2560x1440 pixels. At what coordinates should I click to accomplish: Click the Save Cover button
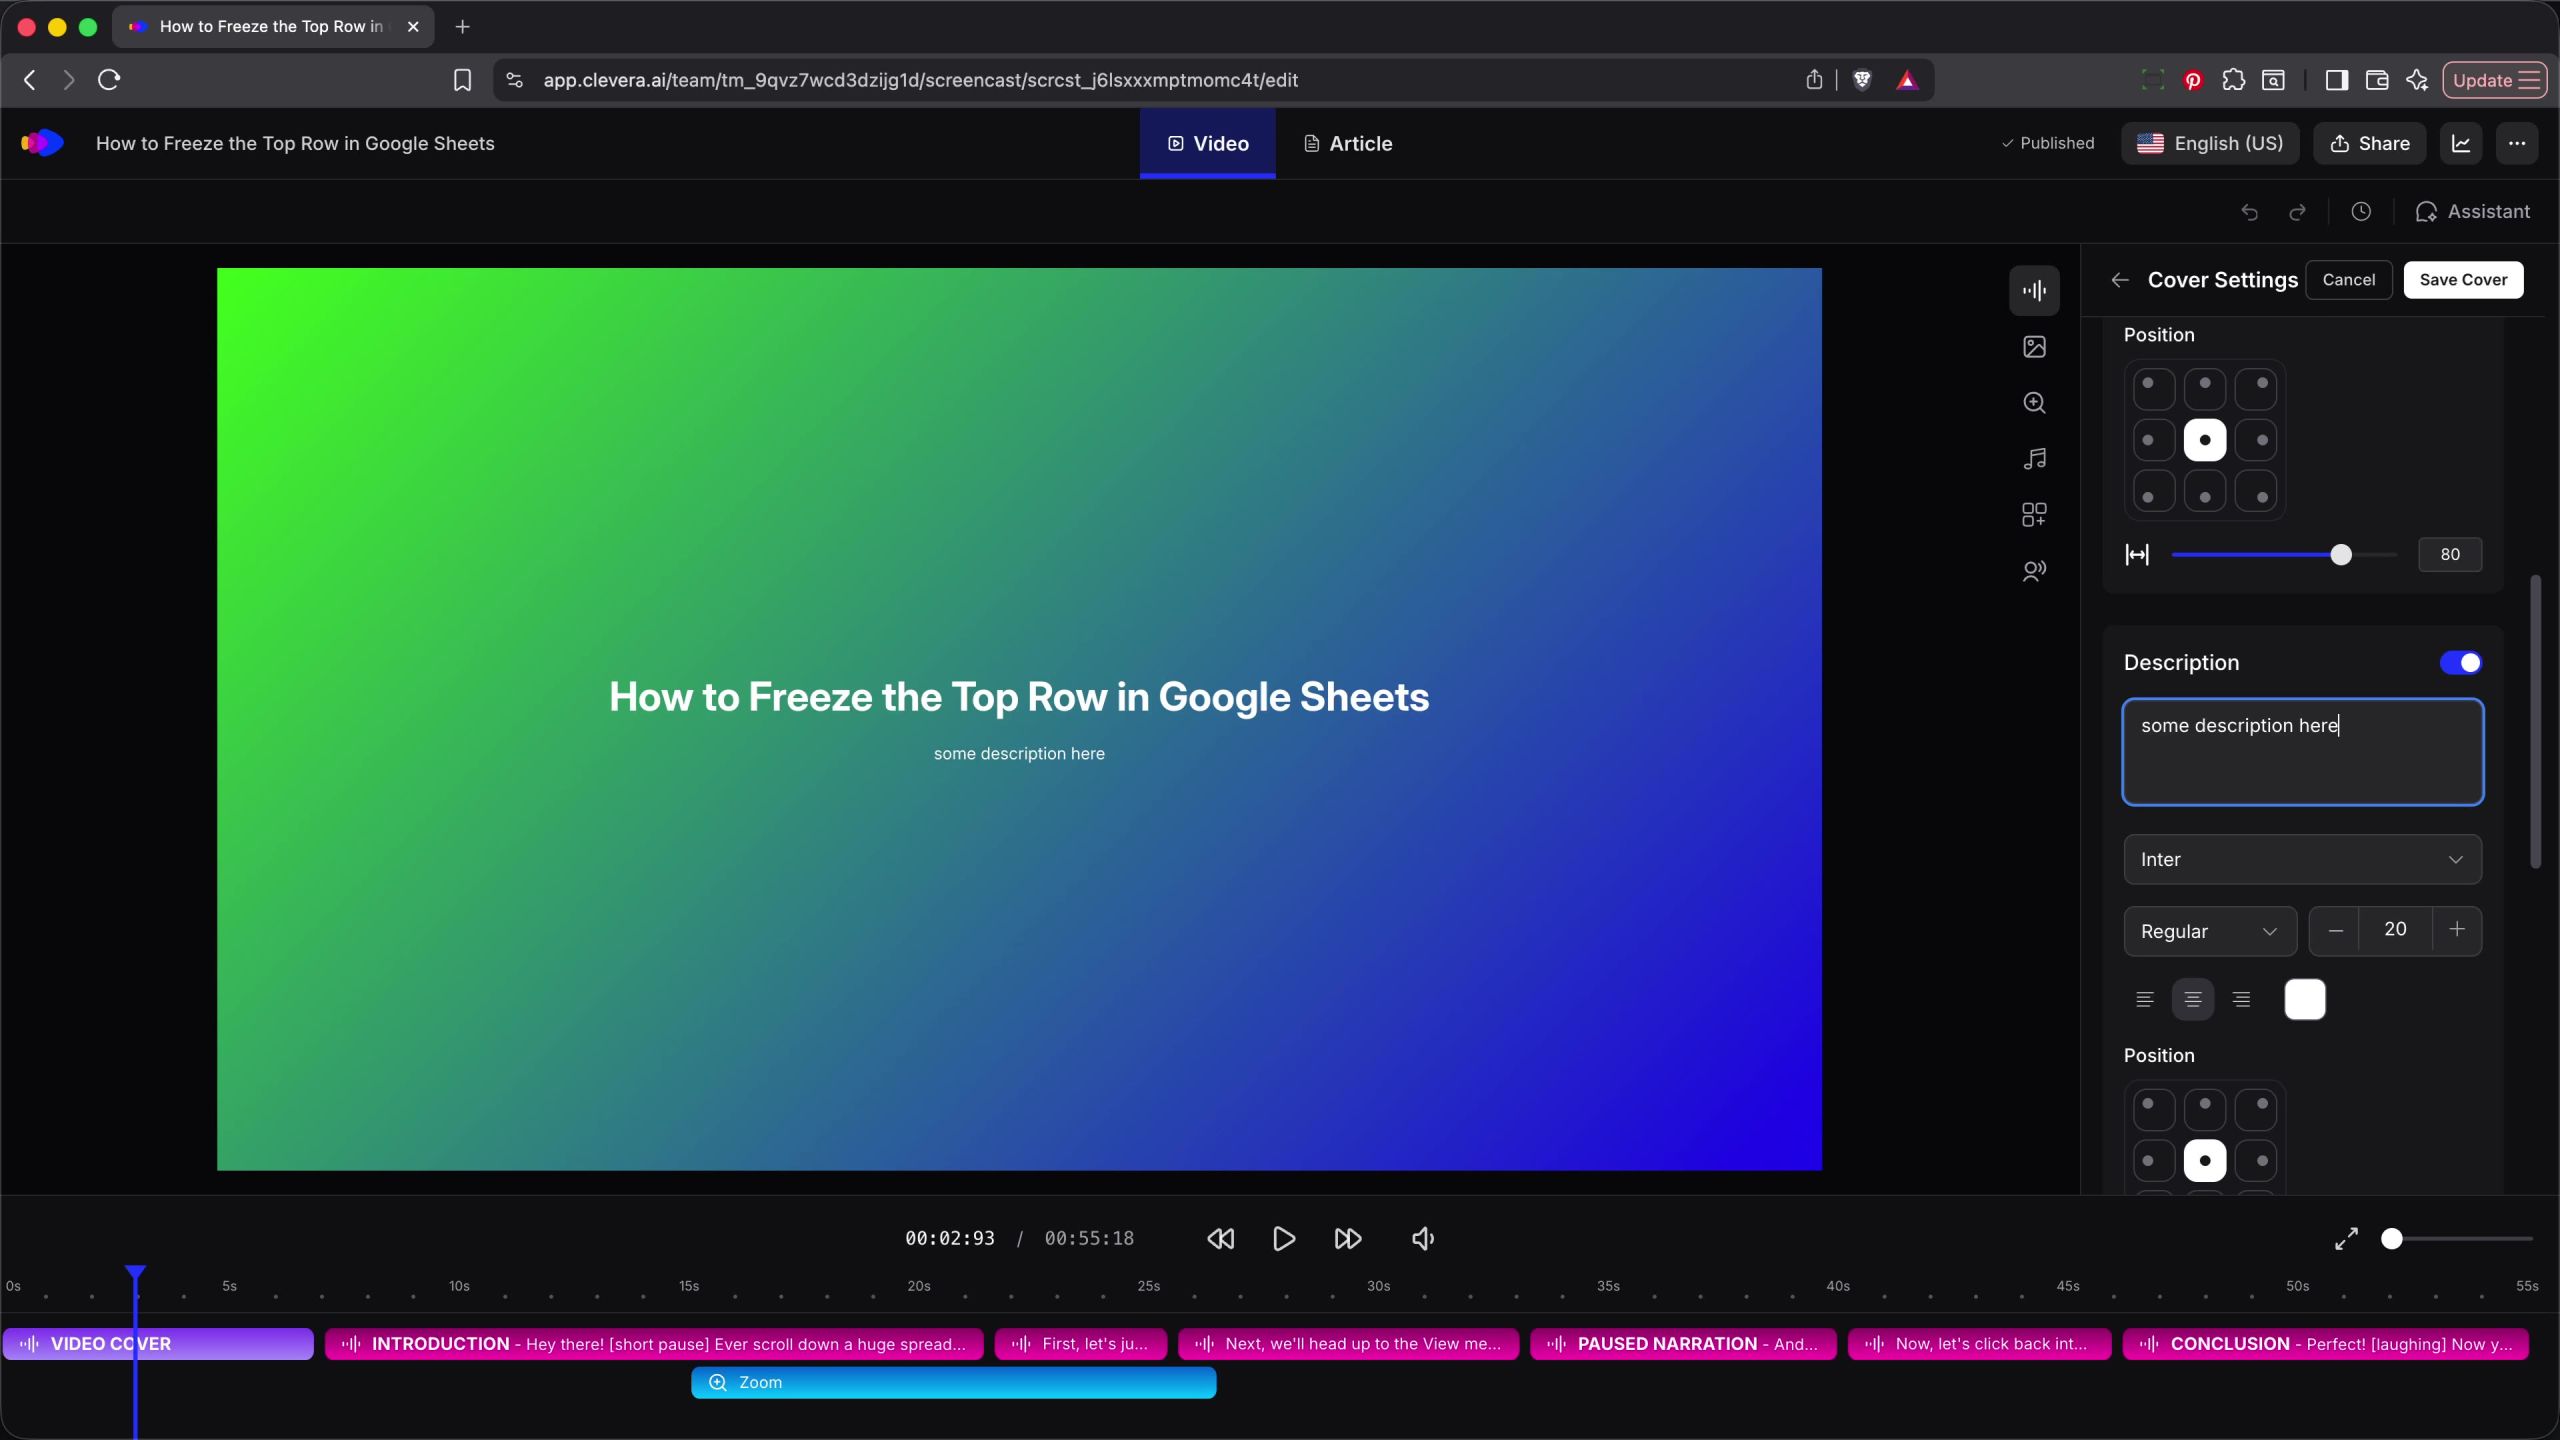(2463, 280)
